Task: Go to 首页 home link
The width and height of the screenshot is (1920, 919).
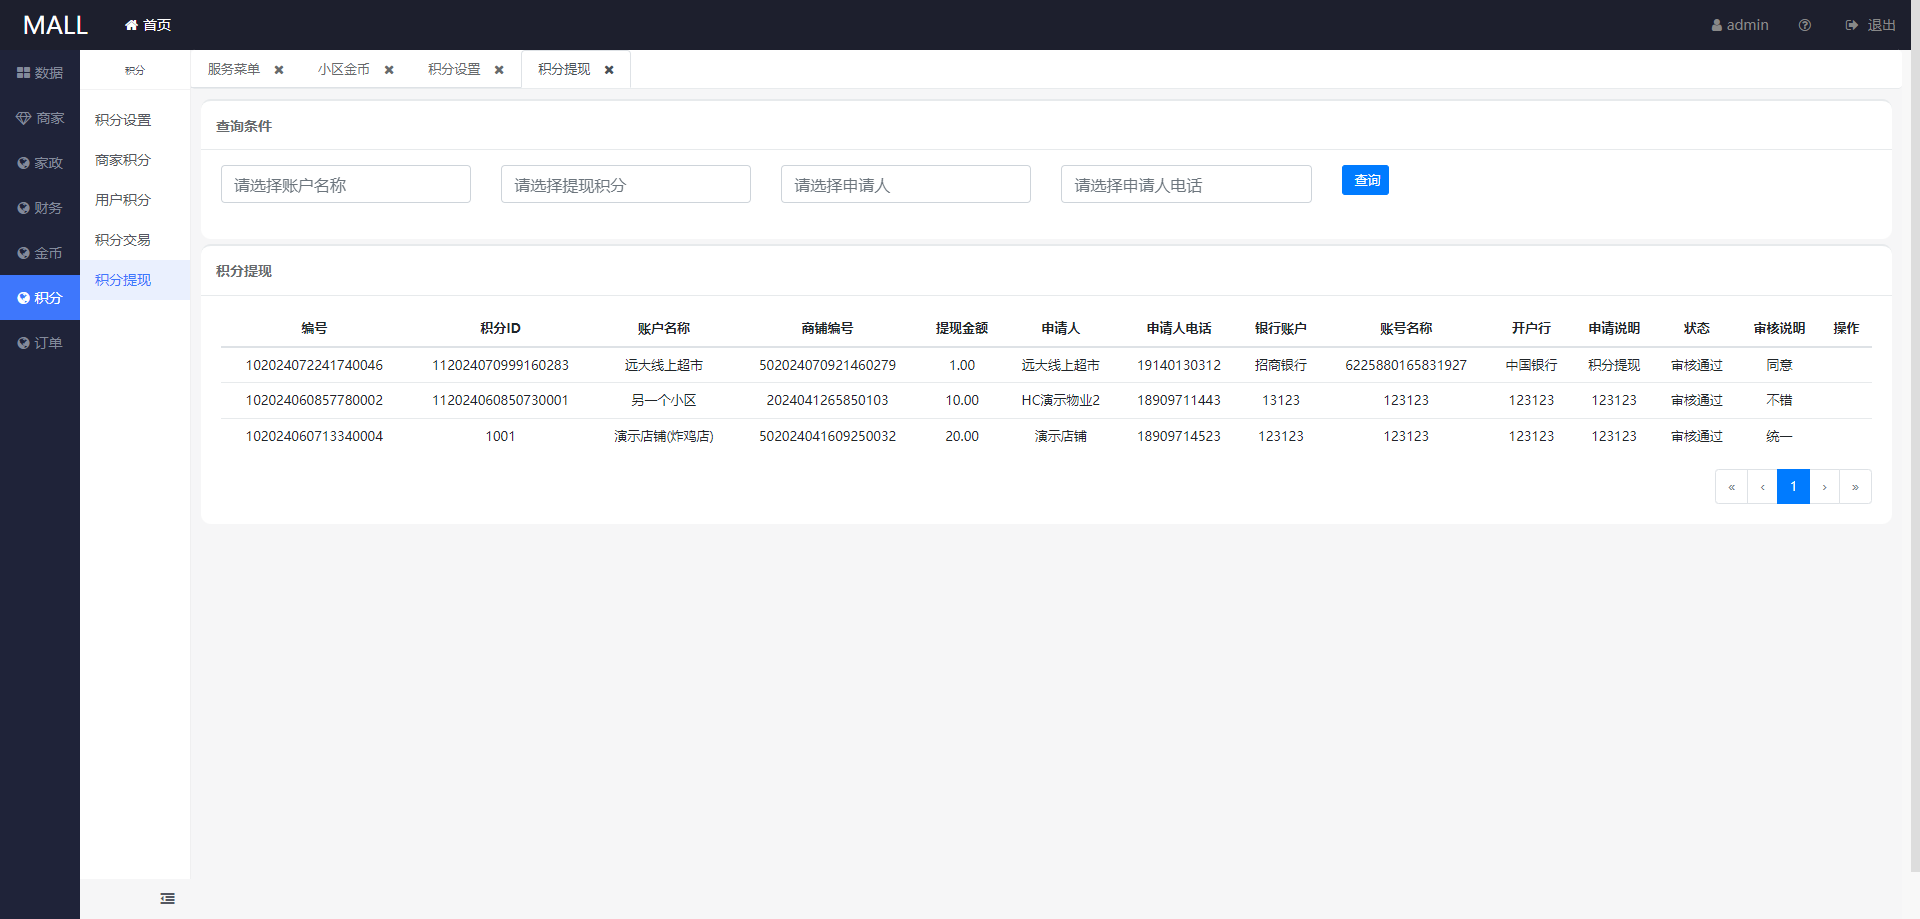Action: coord(148,25)
